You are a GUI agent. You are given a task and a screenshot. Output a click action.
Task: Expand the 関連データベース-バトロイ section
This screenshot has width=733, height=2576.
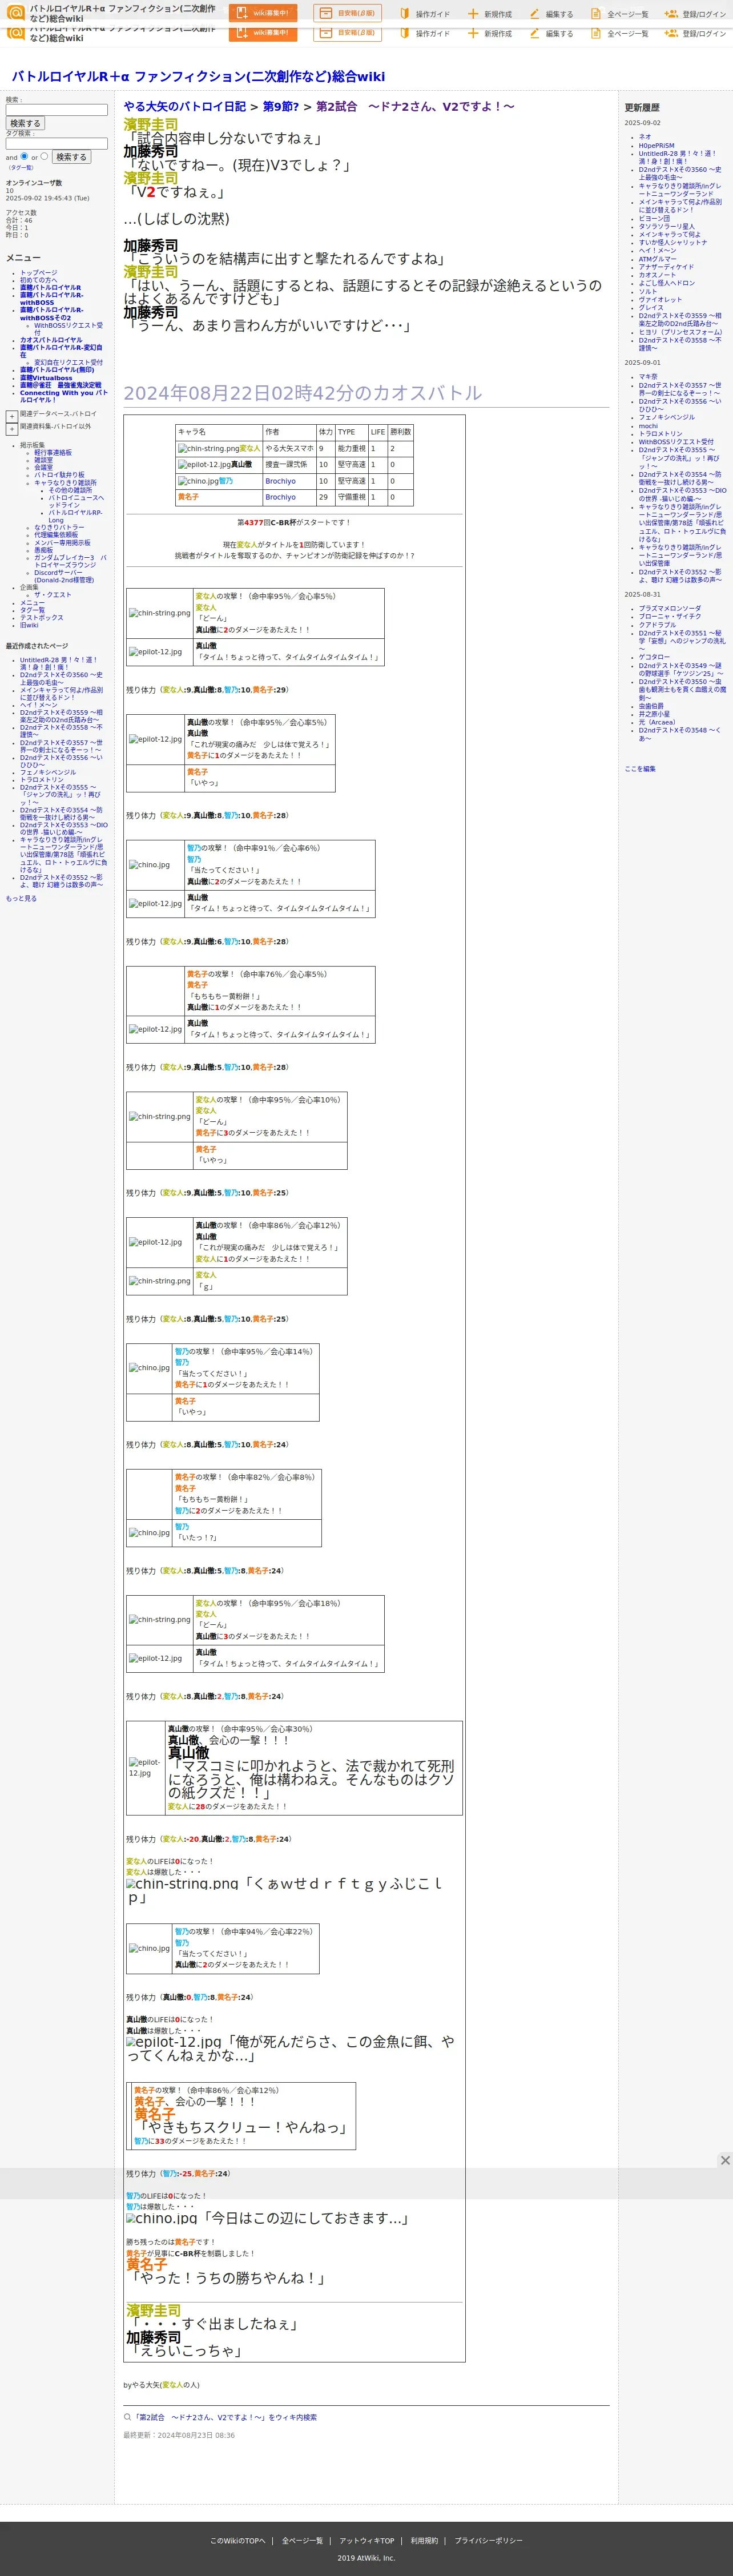point(12,416)
